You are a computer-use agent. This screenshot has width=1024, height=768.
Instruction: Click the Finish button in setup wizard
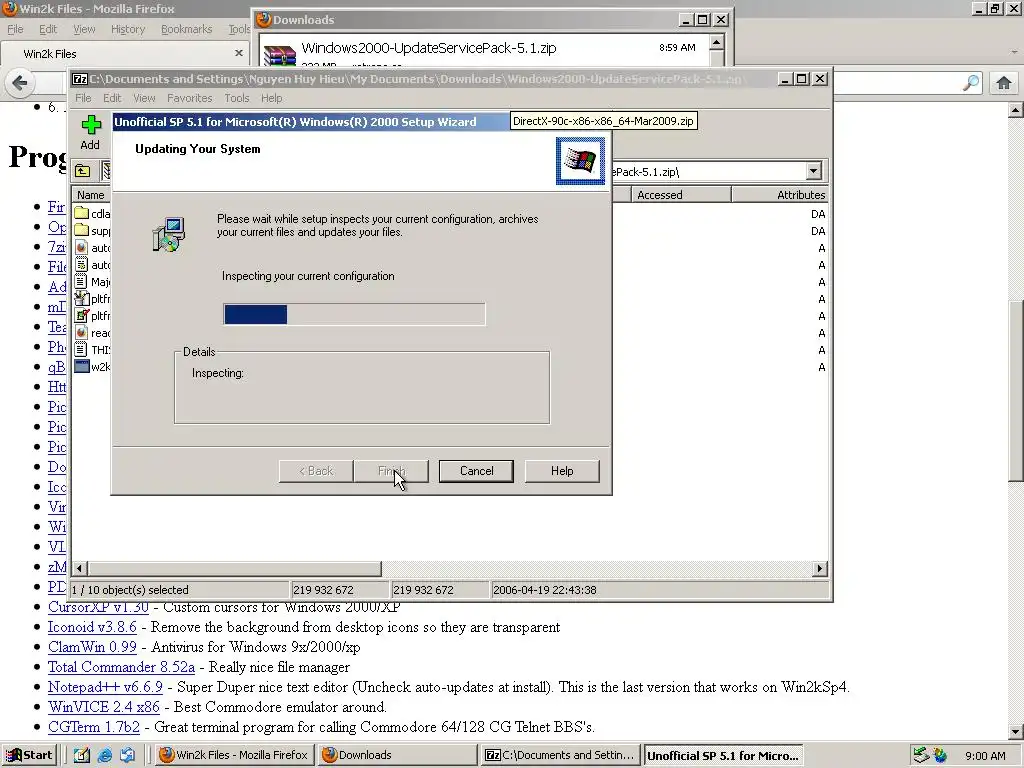coord(391,471)
